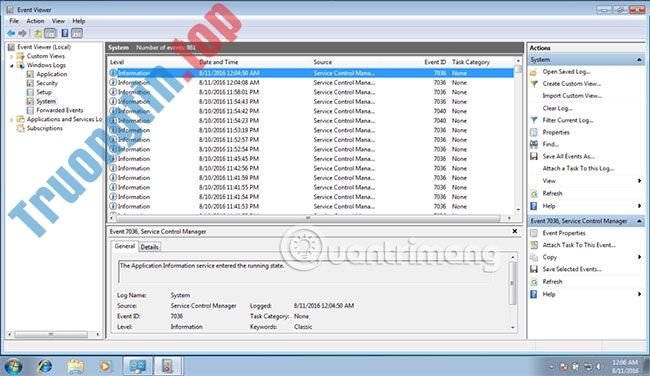Open the Copy submenu arrow in Actions
This screenshot has width=650, height=376.
click(x=640, y=257)
